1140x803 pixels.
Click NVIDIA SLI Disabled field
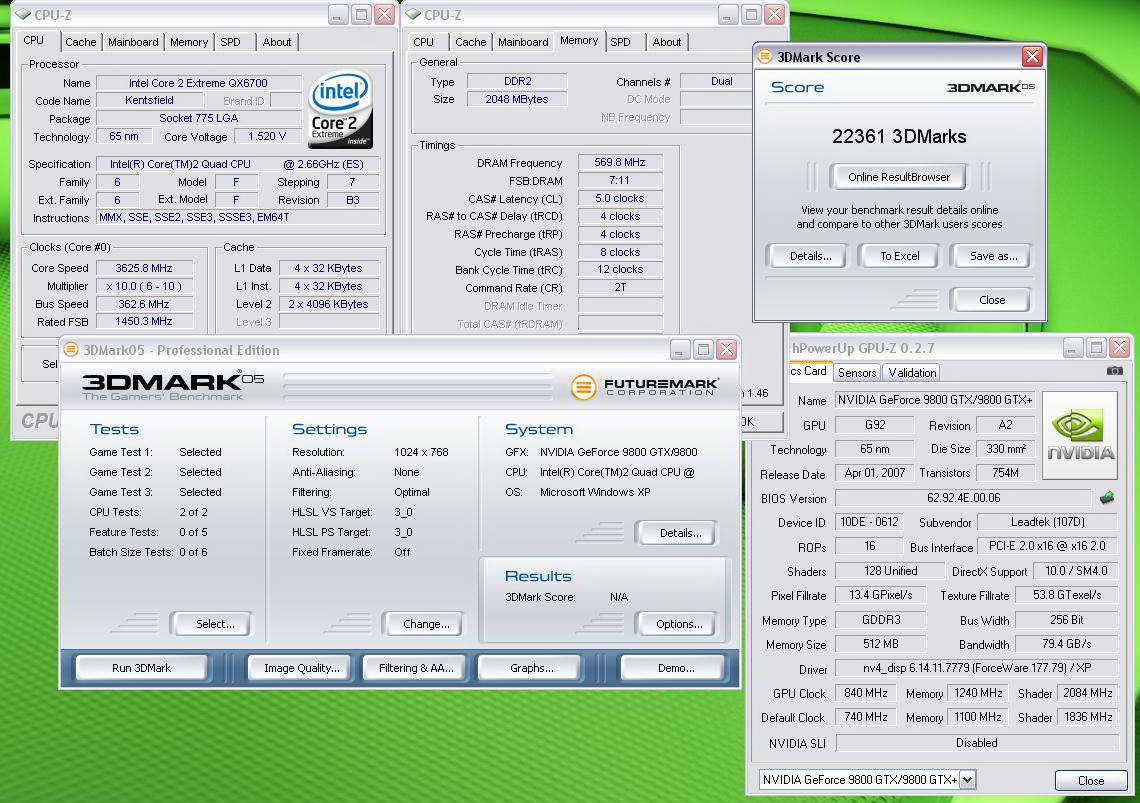click(x=976, y=743)
